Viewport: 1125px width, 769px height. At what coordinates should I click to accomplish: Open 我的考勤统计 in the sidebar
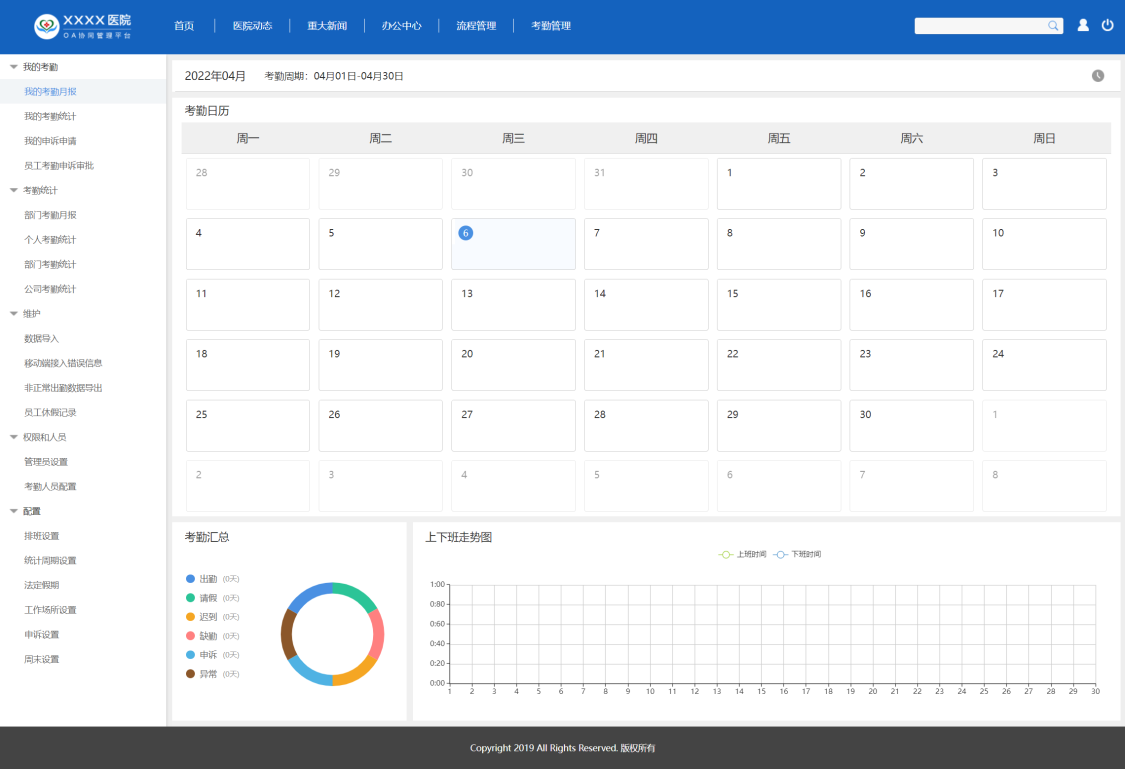click(50, 116)
